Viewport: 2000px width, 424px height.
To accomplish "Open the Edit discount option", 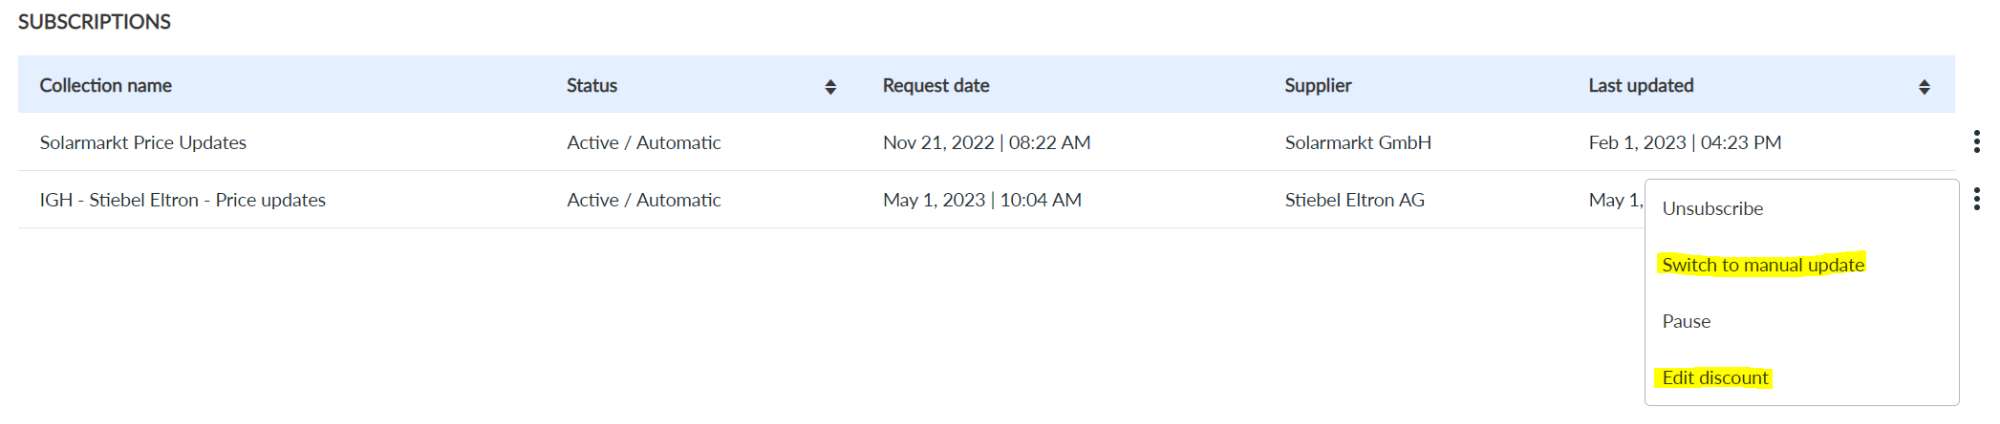I will click(x=1715, y=378).
